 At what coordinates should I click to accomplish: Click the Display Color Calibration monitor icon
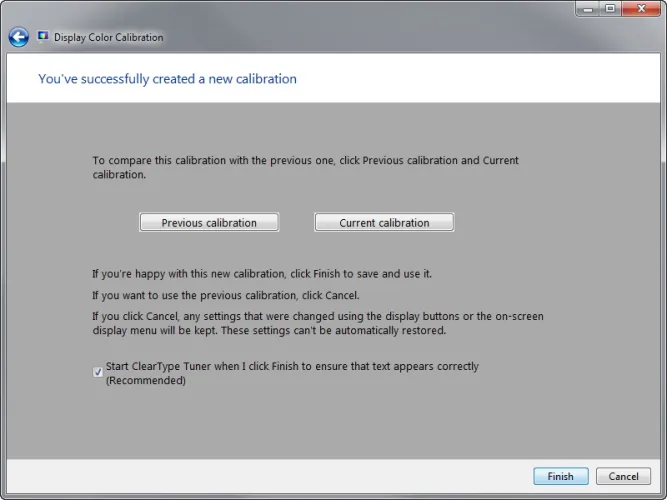pyautogui.click(x=43, y=37)
